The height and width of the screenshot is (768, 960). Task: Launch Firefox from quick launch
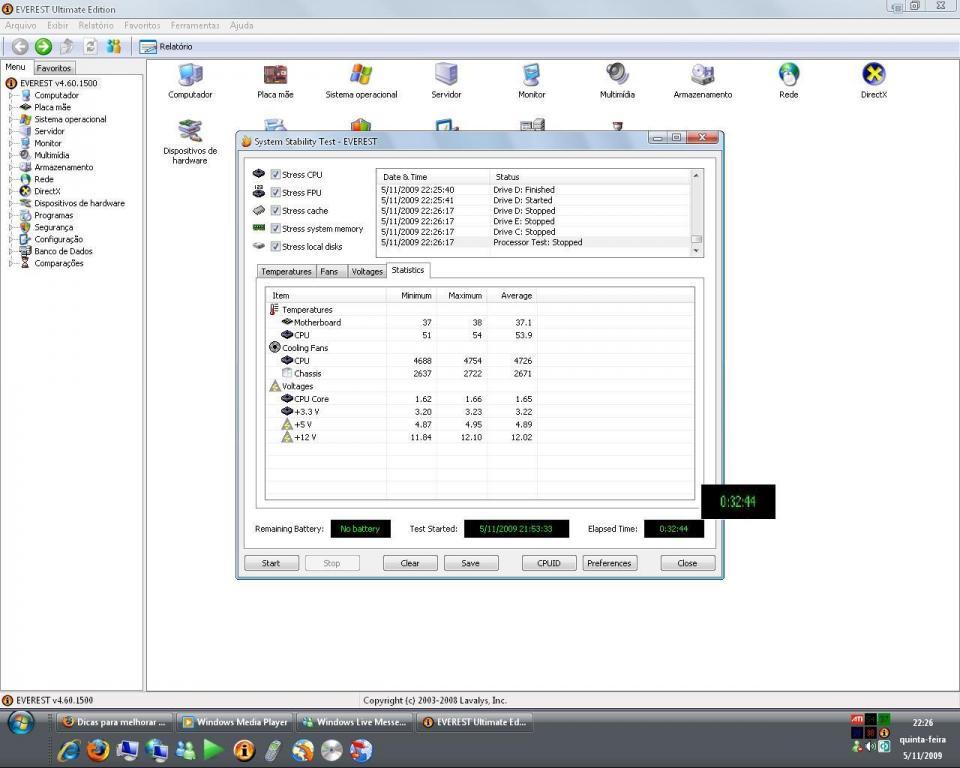click(x=98, y=750)
